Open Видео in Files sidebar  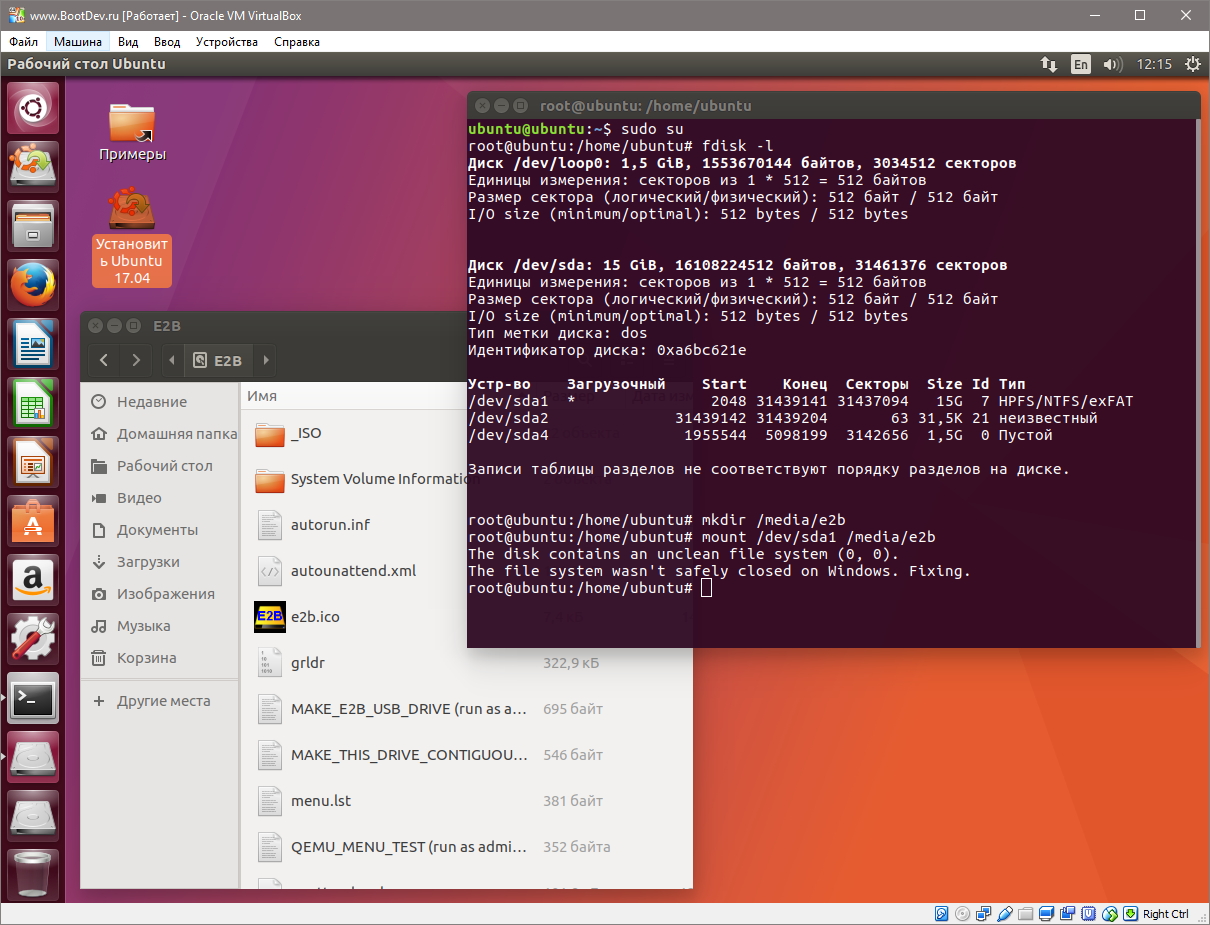tap(160, 498)
